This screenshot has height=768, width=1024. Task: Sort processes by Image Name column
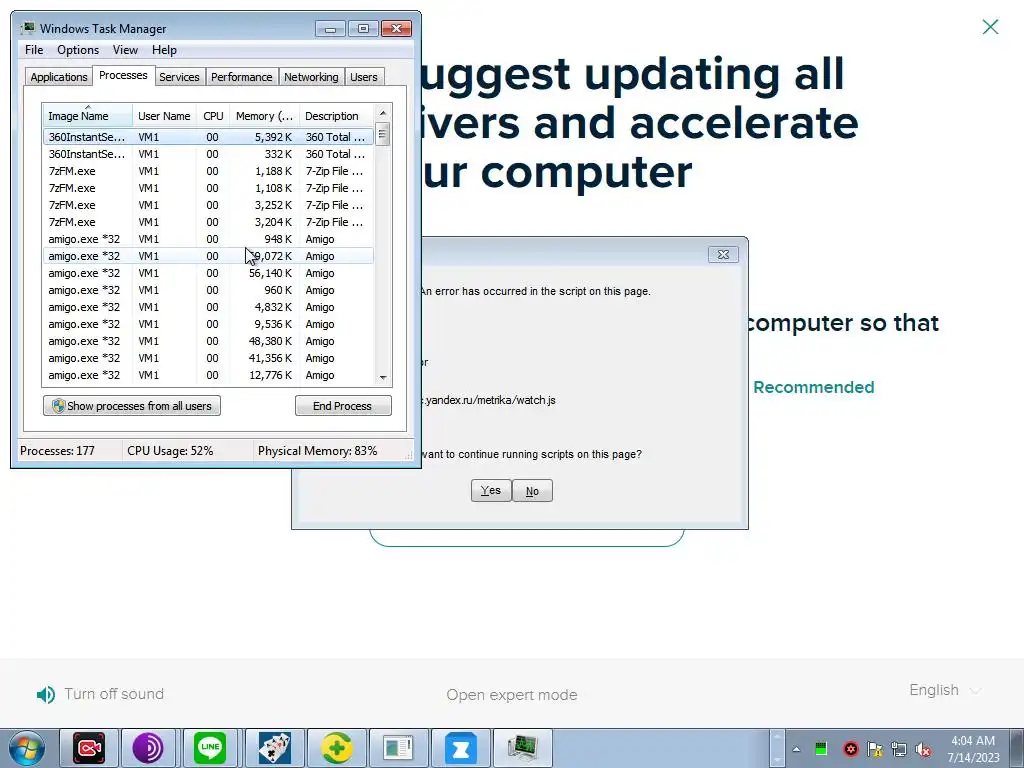coord(88,116)
